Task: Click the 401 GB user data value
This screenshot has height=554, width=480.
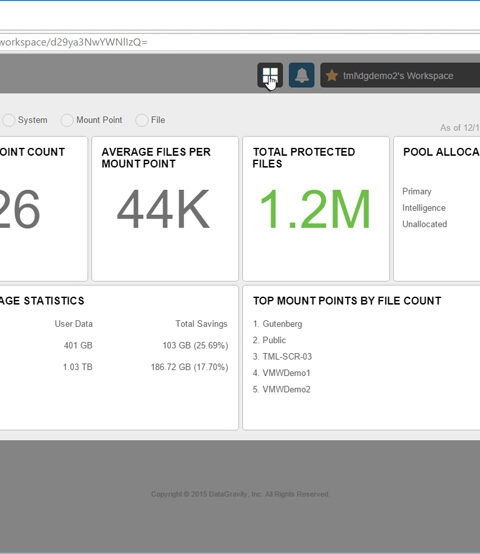Action: [78, 345]
